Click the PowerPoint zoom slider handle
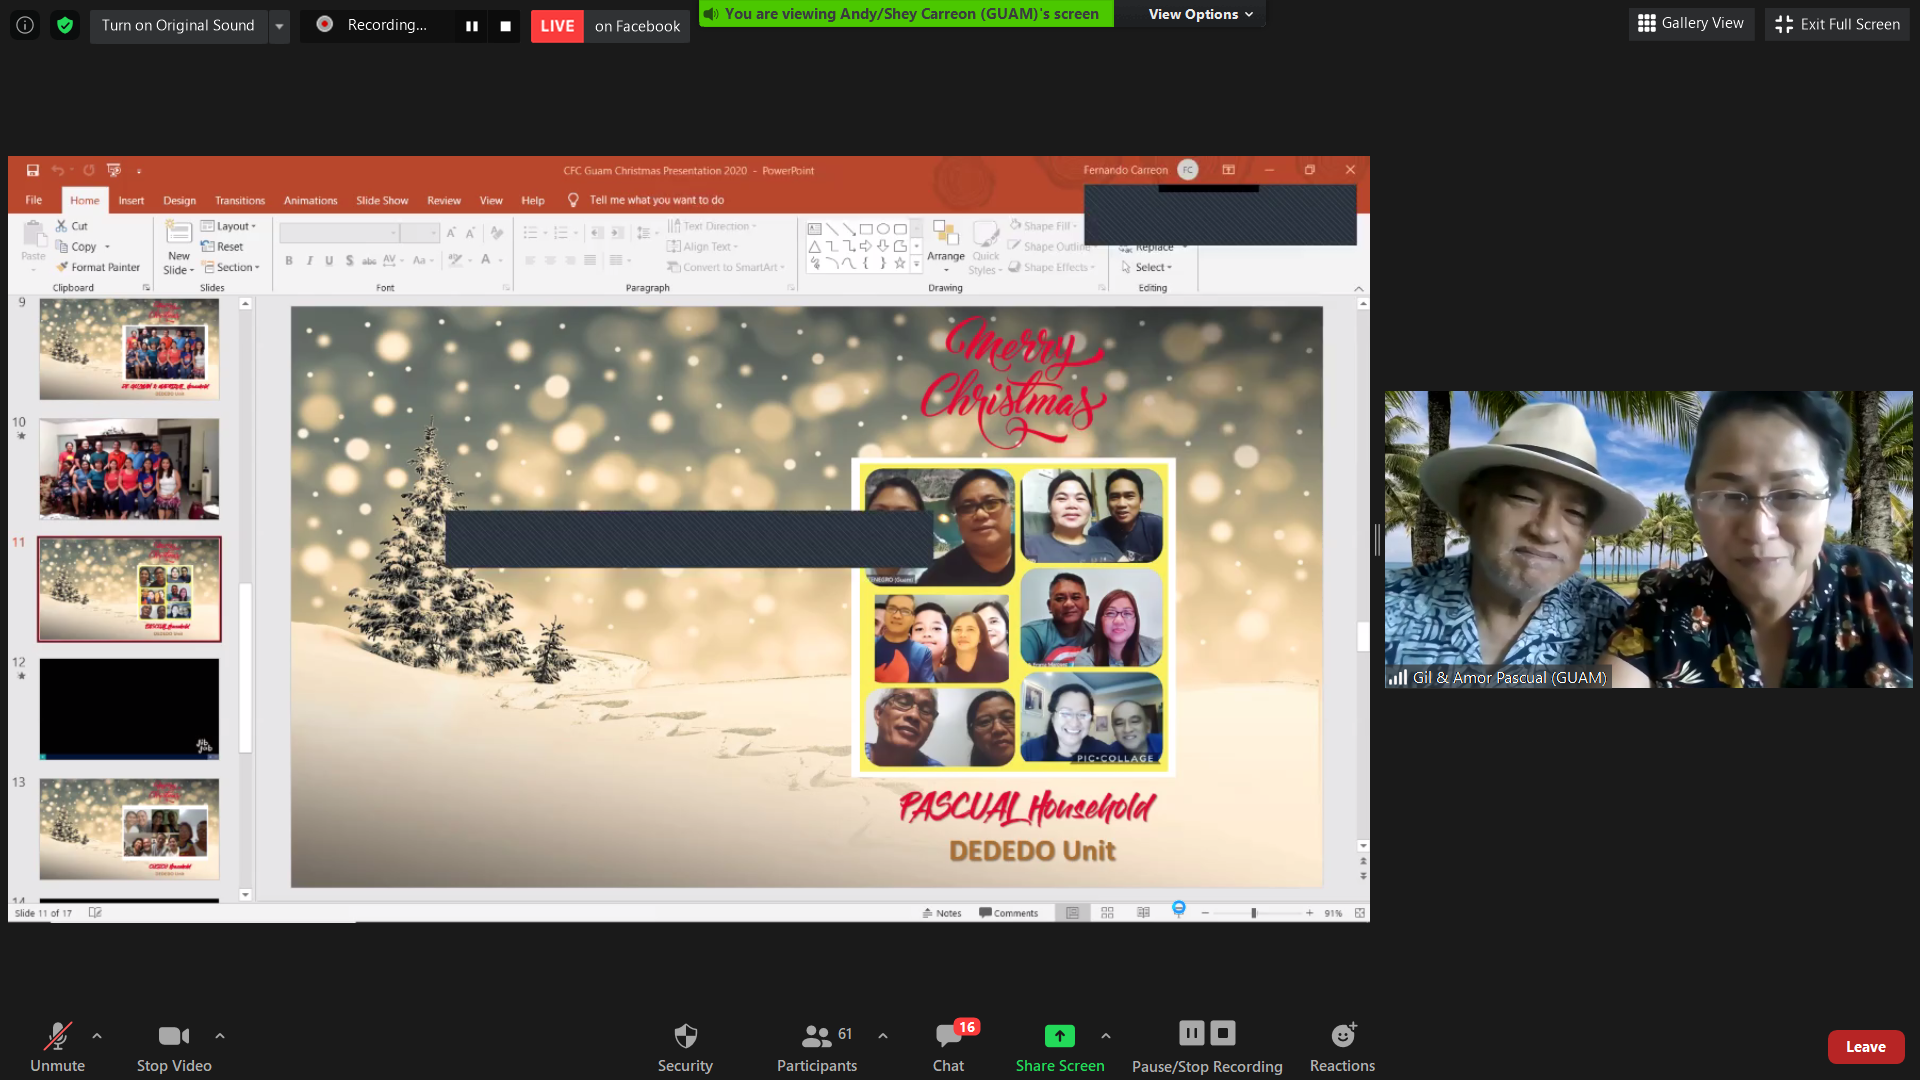The width and height of the screenshot is (1920, 1080). click(1253, 913)
